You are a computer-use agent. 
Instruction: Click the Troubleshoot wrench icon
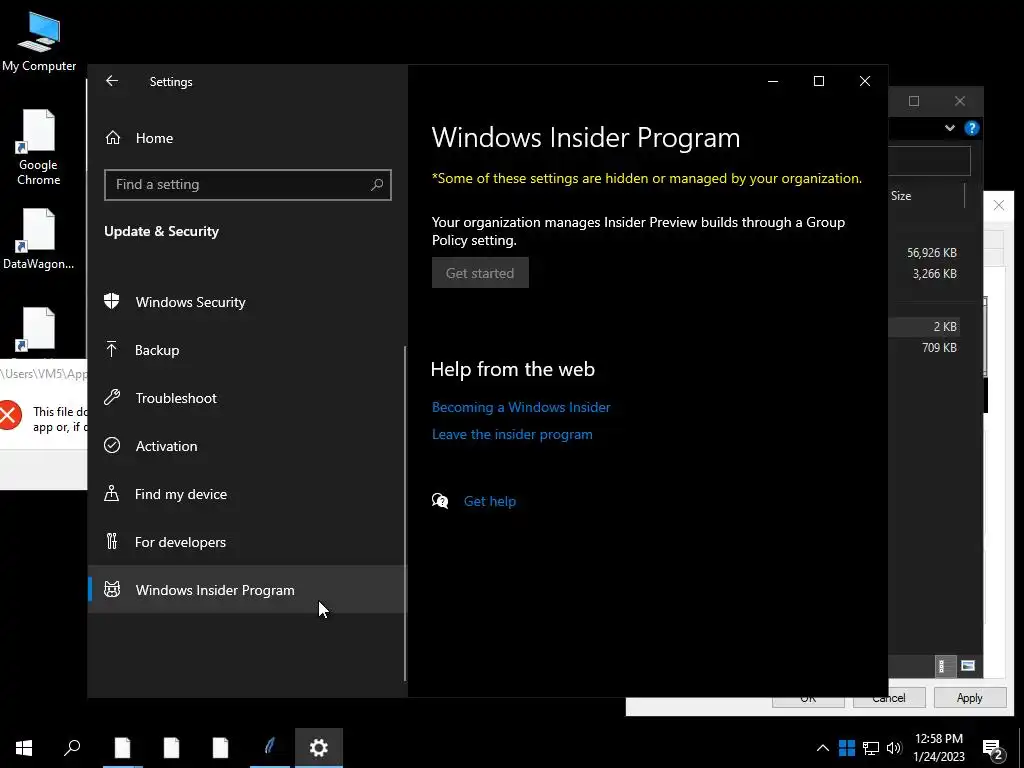coord(112,397)
